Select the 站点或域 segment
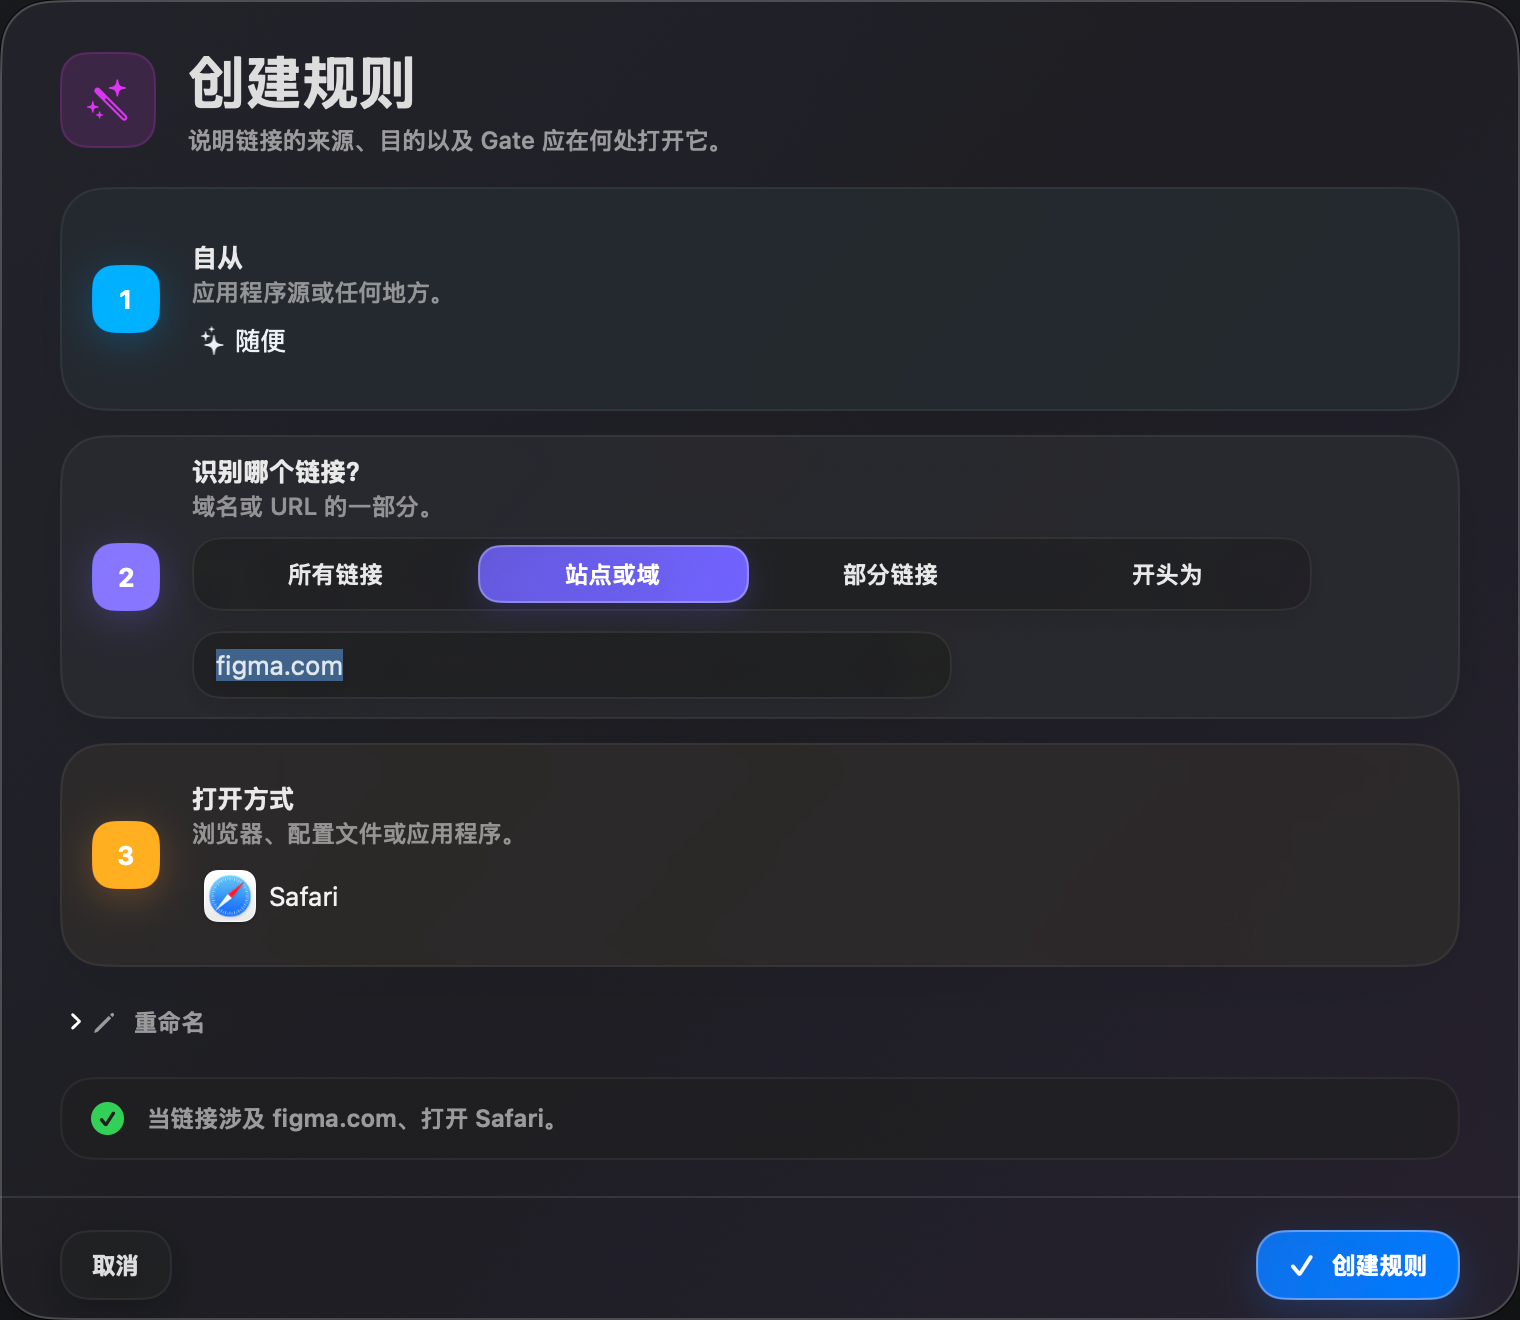The image size is (1520, 1320). coord(613,574)
